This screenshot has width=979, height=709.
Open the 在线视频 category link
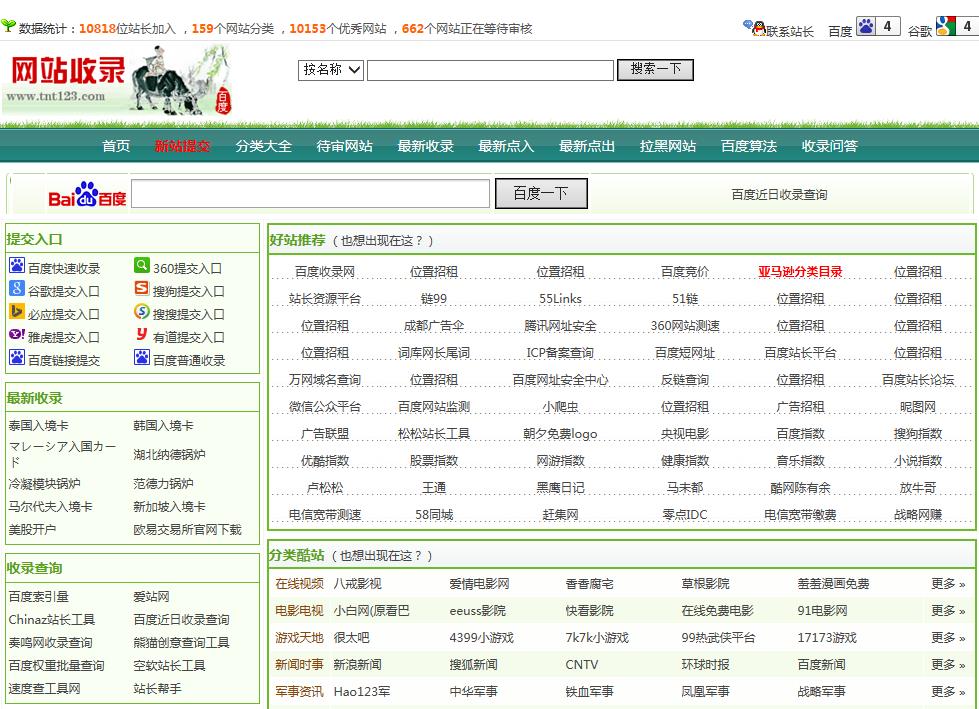[x=300, y=584]
